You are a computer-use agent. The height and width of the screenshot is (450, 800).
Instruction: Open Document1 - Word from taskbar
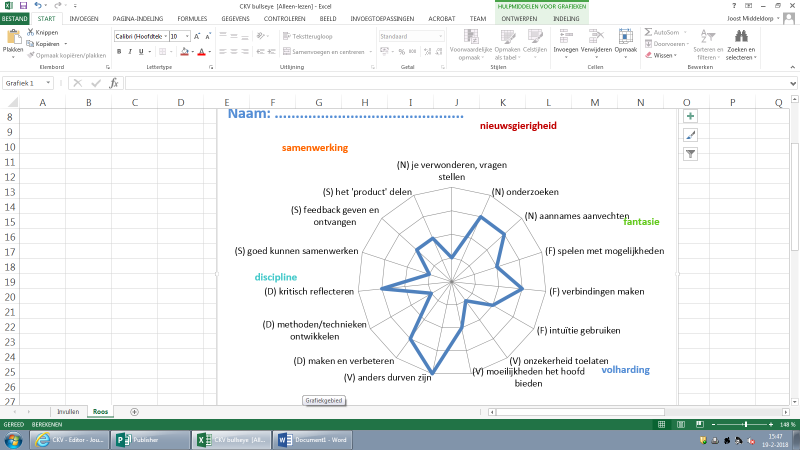(312, 440)
